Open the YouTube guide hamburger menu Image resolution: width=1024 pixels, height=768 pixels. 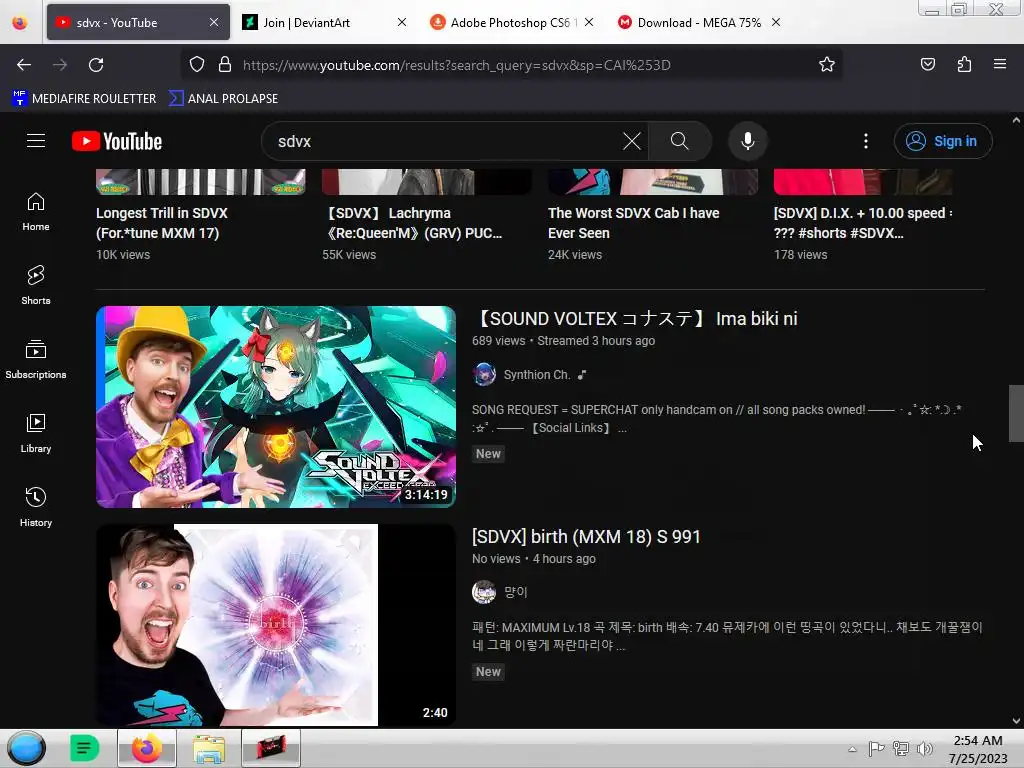click(x=36, y=141)
